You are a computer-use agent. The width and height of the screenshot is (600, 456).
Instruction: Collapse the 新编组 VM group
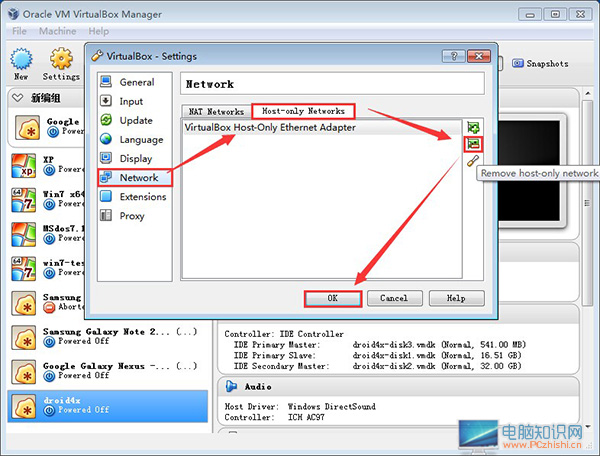pyautogui.click(x=15, y=97)
